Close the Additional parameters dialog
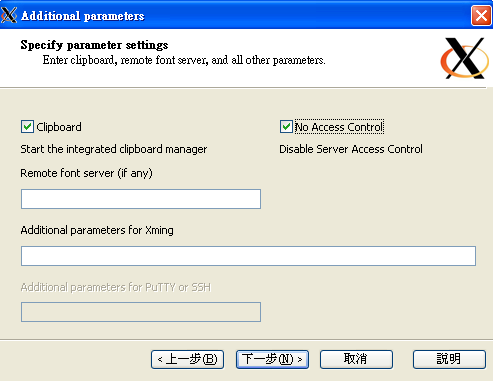493x381 pixels. point(481,15)
